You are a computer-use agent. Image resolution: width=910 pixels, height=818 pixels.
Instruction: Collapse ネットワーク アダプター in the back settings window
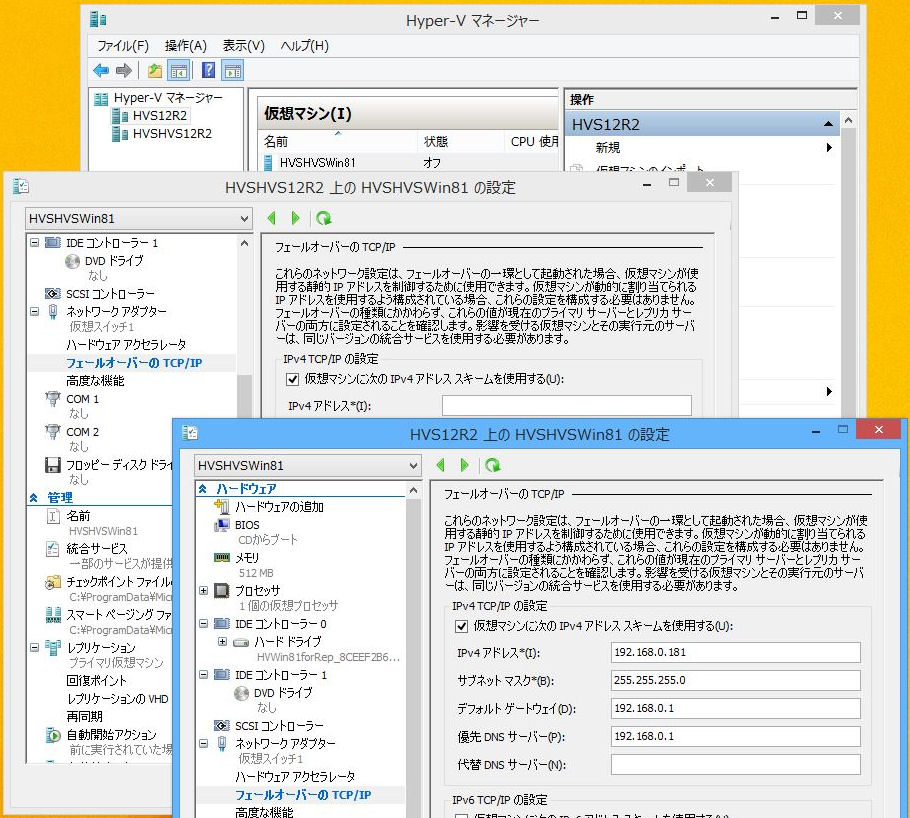35,312
